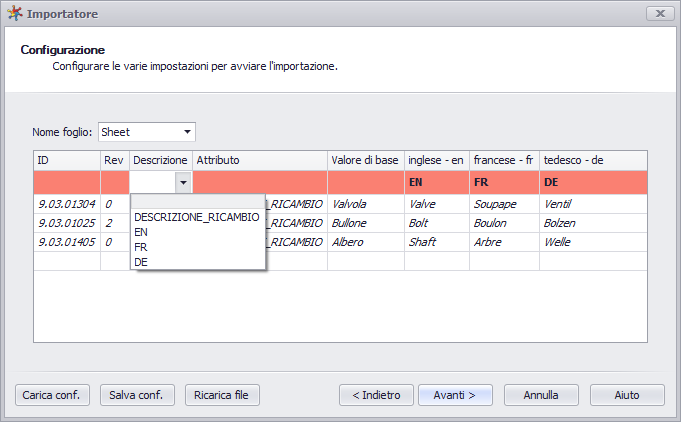
Task: Reload file with Ricarica file button
Action: (x=222, y=395)
